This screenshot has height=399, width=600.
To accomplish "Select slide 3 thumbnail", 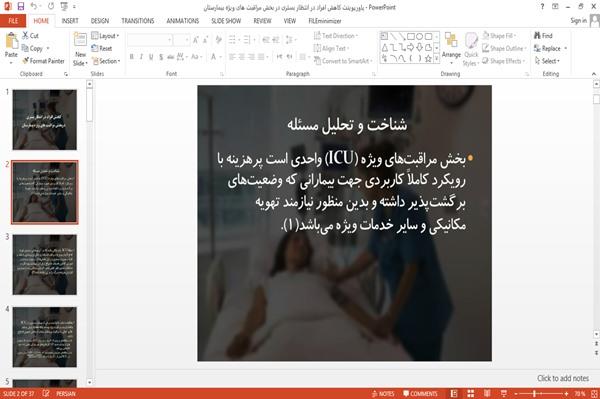I will tap(45, 264).
